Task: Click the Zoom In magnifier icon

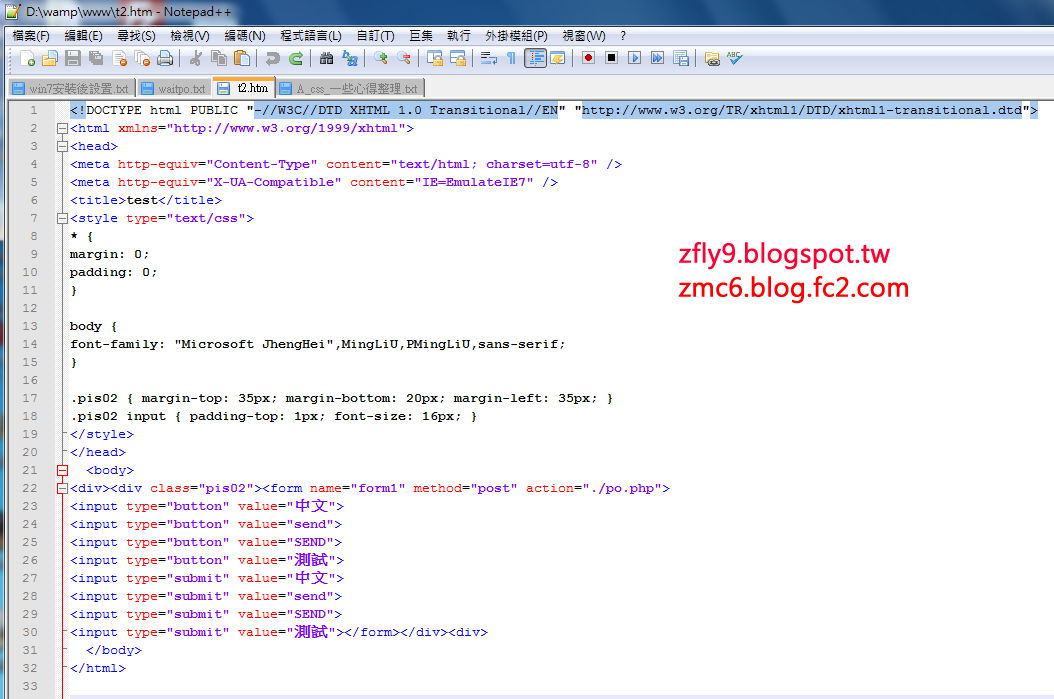Action: pos(380,58)
